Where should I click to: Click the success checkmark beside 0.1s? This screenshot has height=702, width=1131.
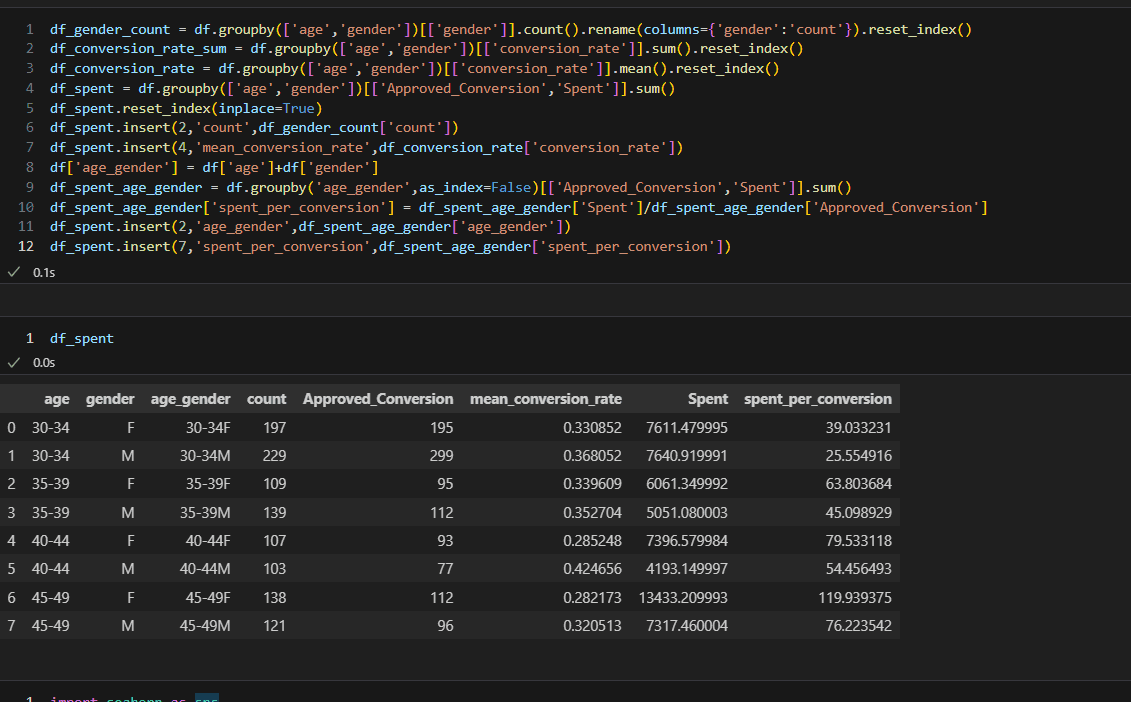14,272
